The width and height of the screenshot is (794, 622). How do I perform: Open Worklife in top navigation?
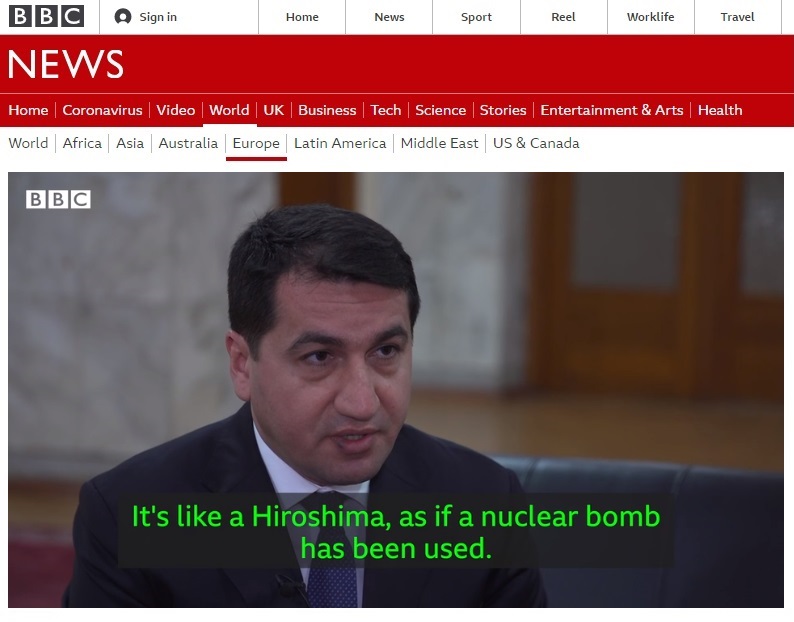point(650,17)
